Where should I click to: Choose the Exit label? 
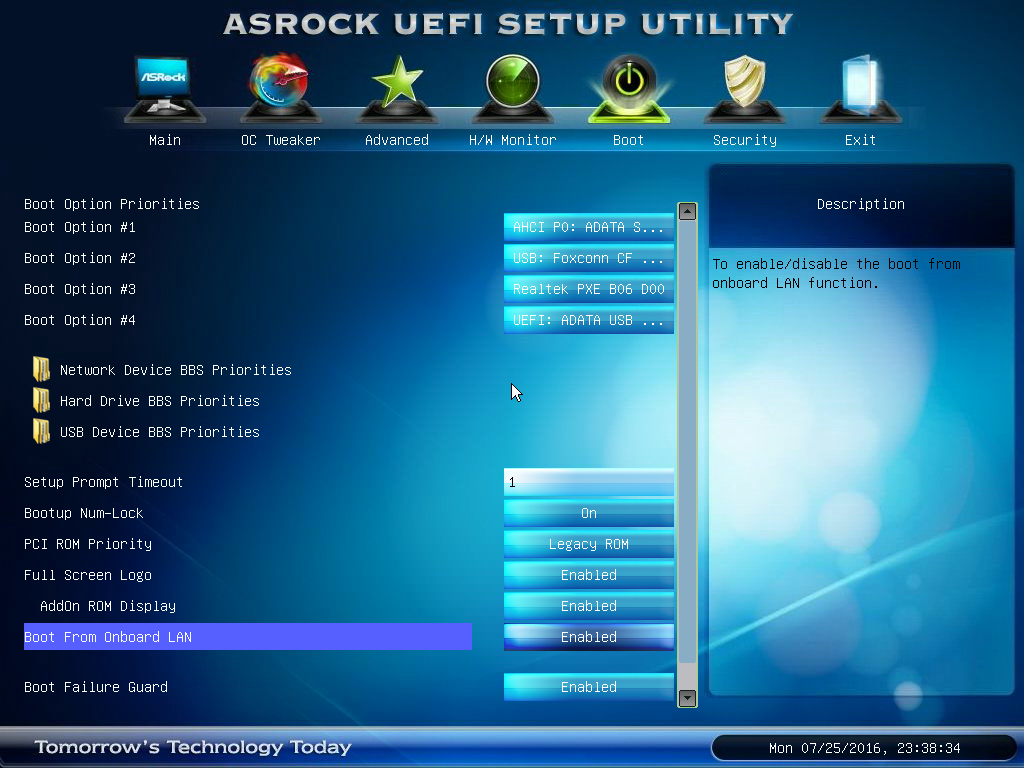coord(860,140)
